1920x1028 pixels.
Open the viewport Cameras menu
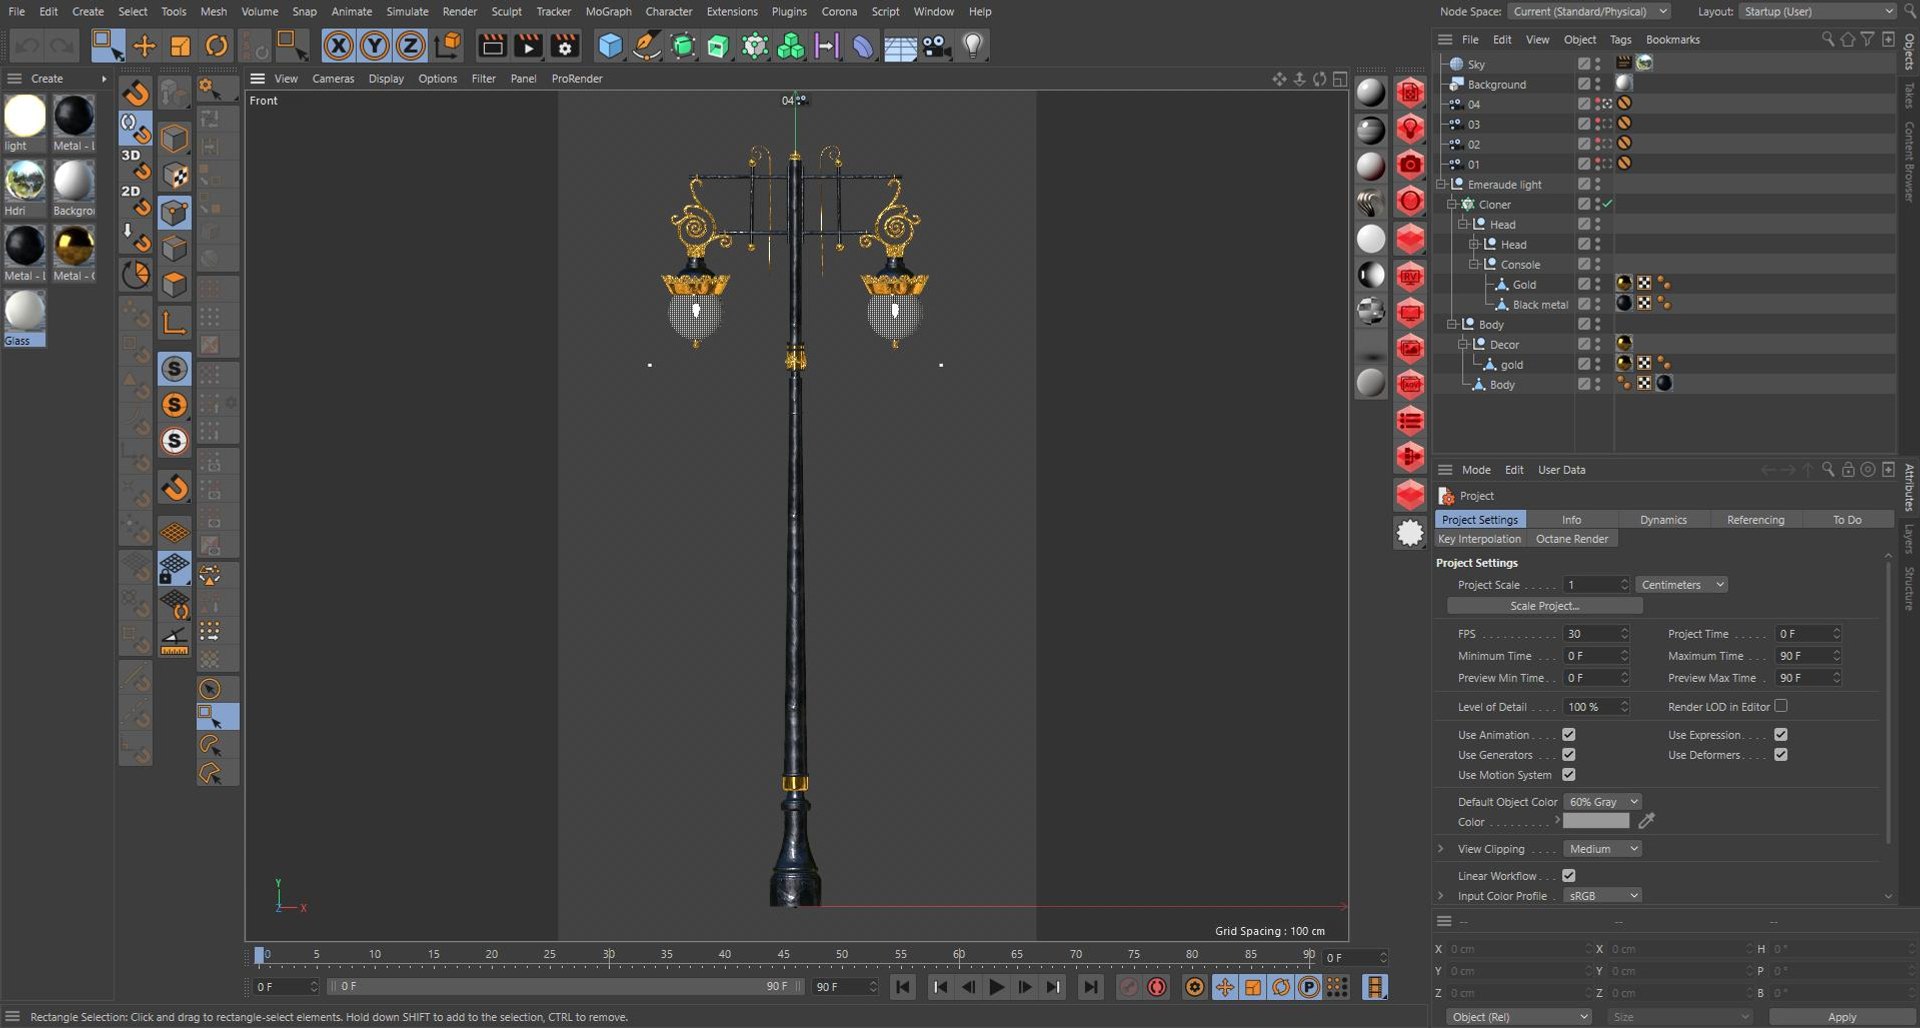tap(333, 78)
